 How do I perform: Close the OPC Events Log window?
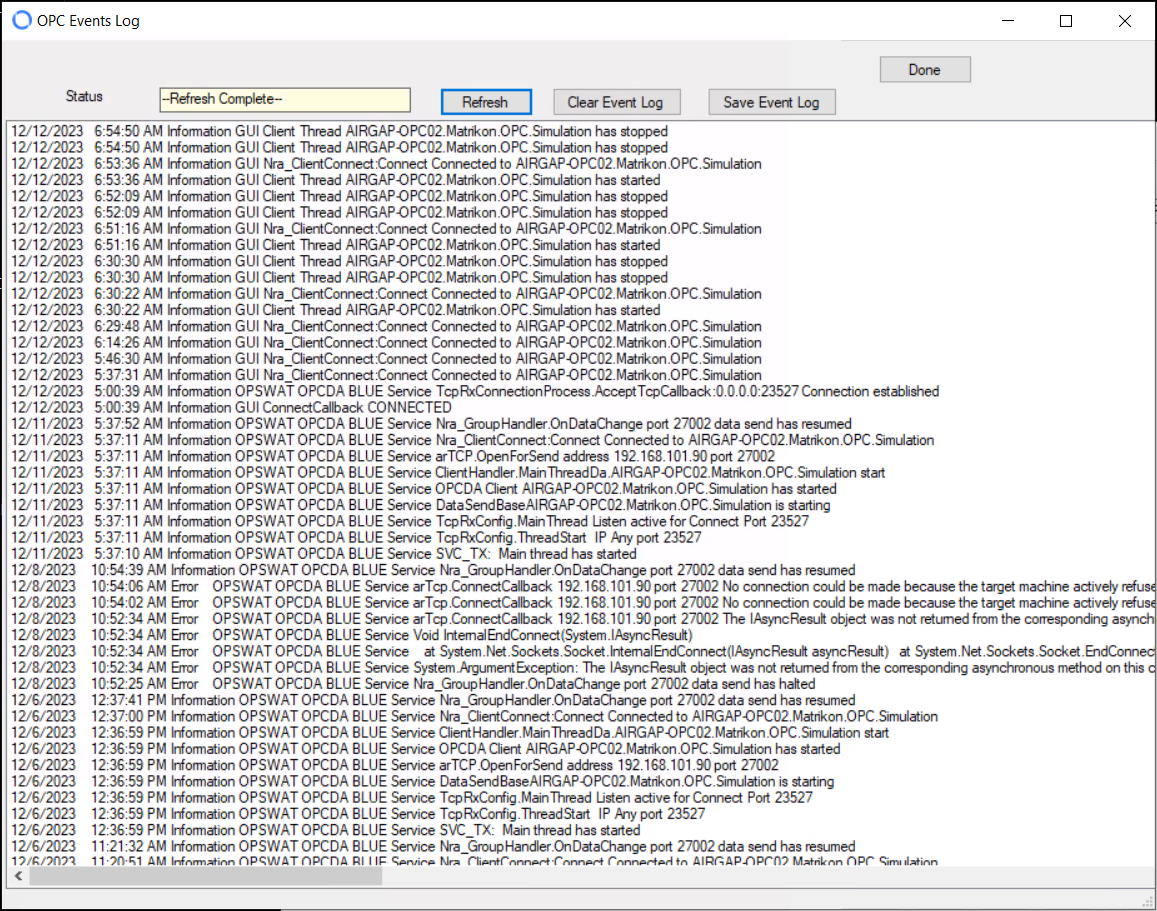coord(1124,21)
